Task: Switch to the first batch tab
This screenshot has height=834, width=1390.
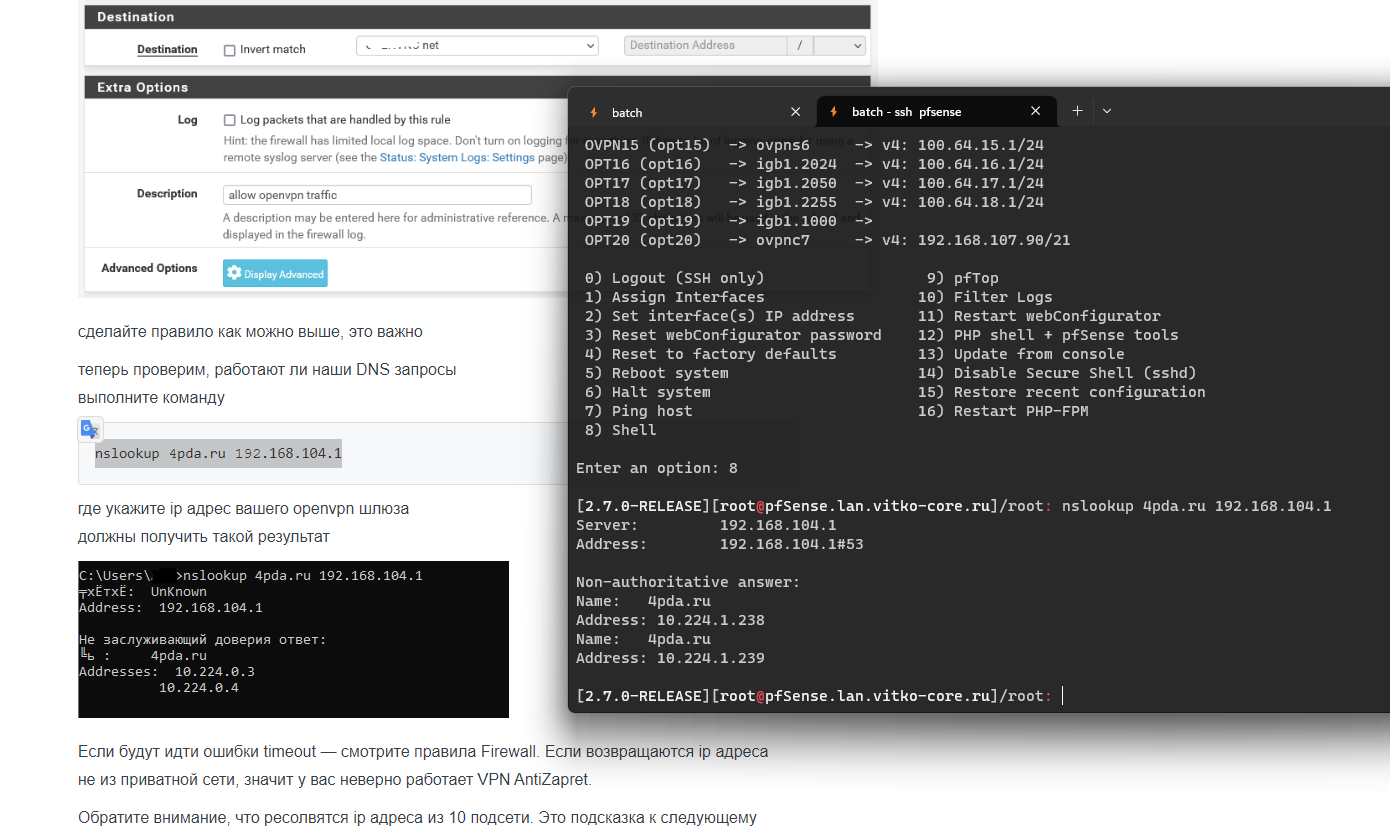Action: pos(693,112)
